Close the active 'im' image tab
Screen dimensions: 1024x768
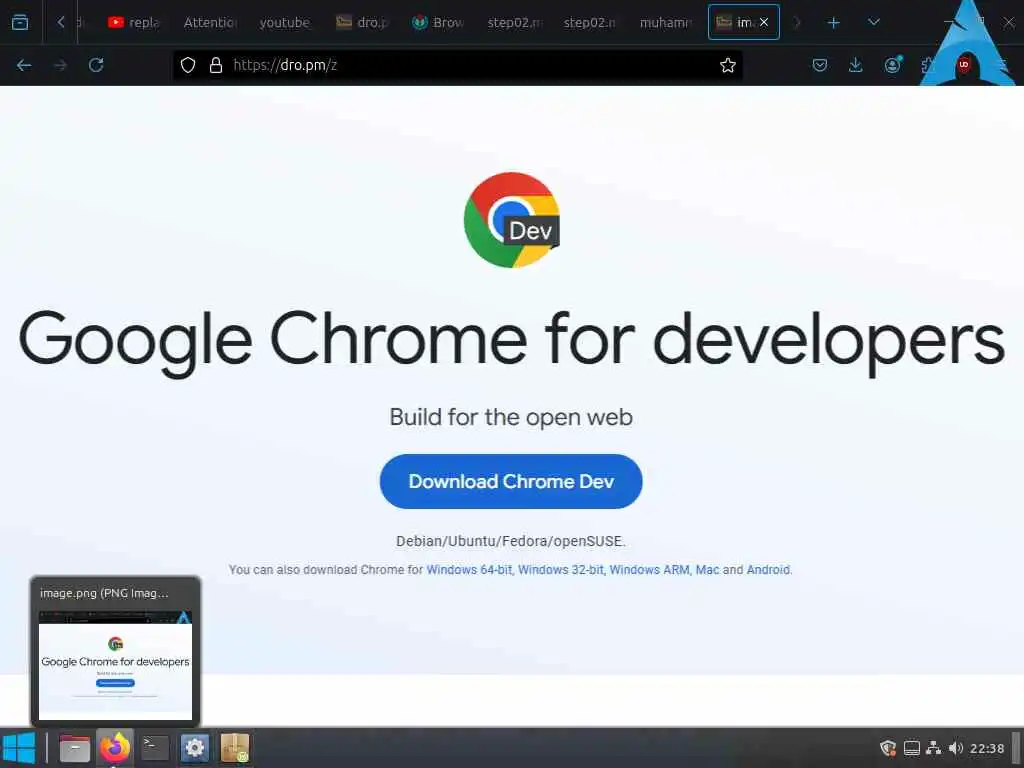click(x=764, y=22)
